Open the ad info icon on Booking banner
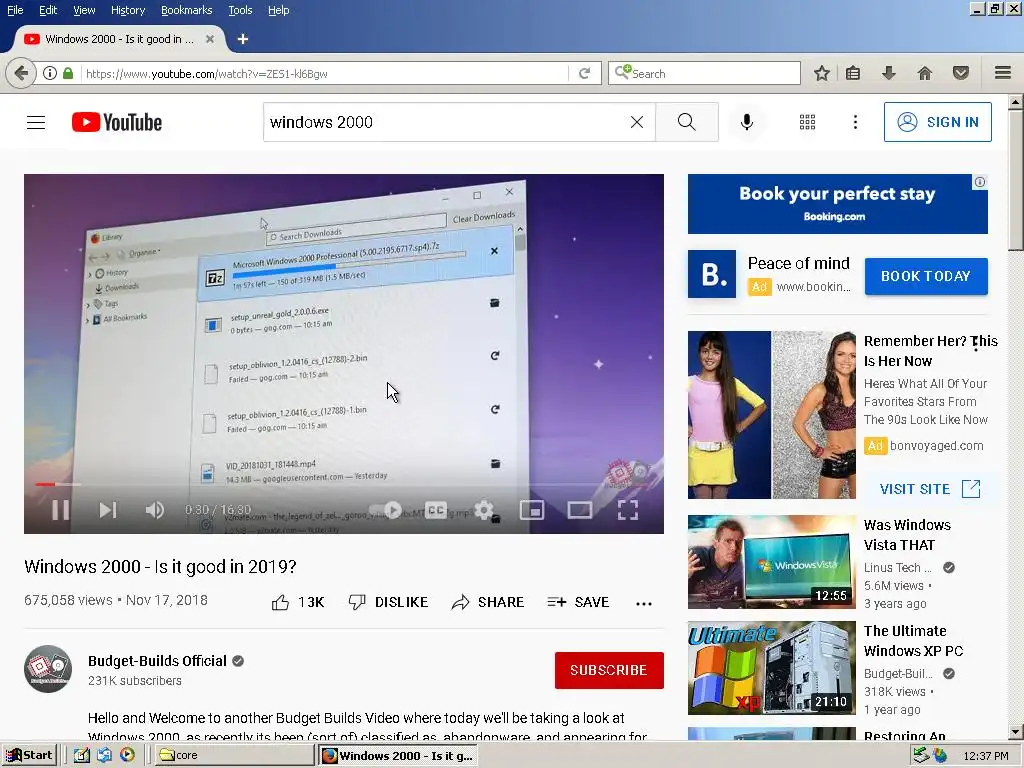Screen dimensions: 1024x768 point(980,182)
